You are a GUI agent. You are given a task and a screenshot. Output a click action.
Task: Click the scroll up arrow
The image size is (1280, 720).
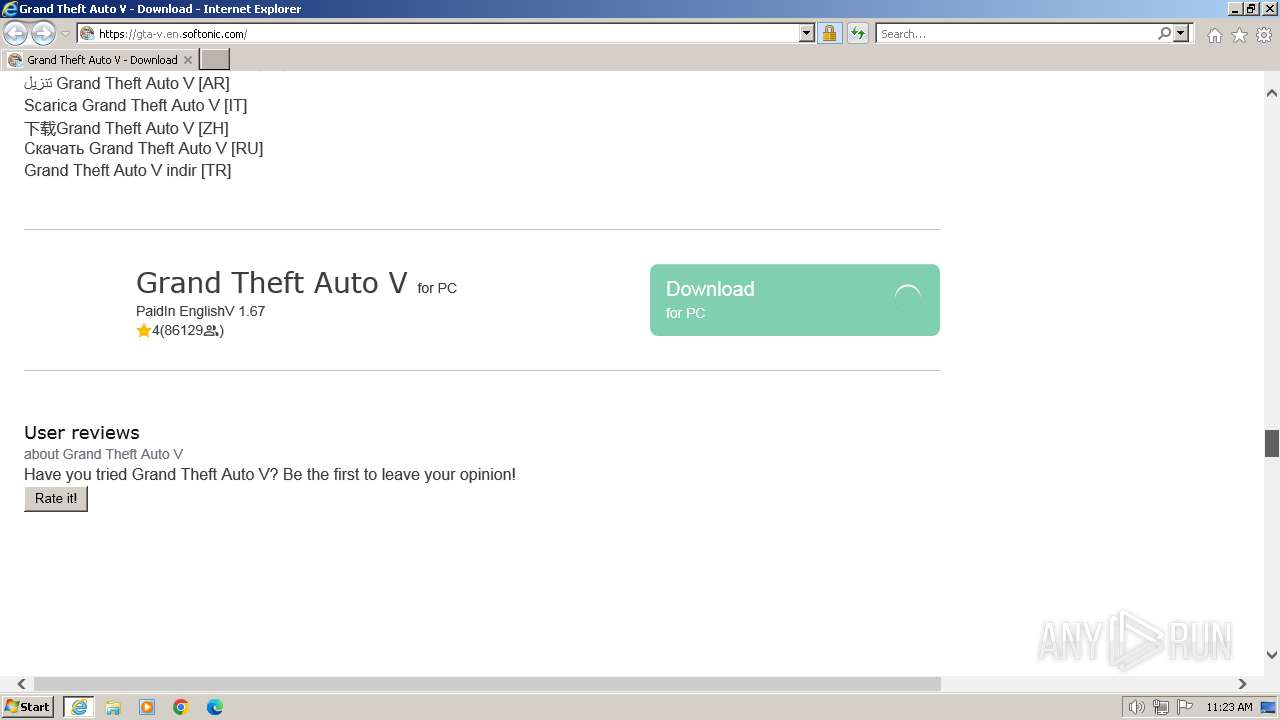(1272, 93)
